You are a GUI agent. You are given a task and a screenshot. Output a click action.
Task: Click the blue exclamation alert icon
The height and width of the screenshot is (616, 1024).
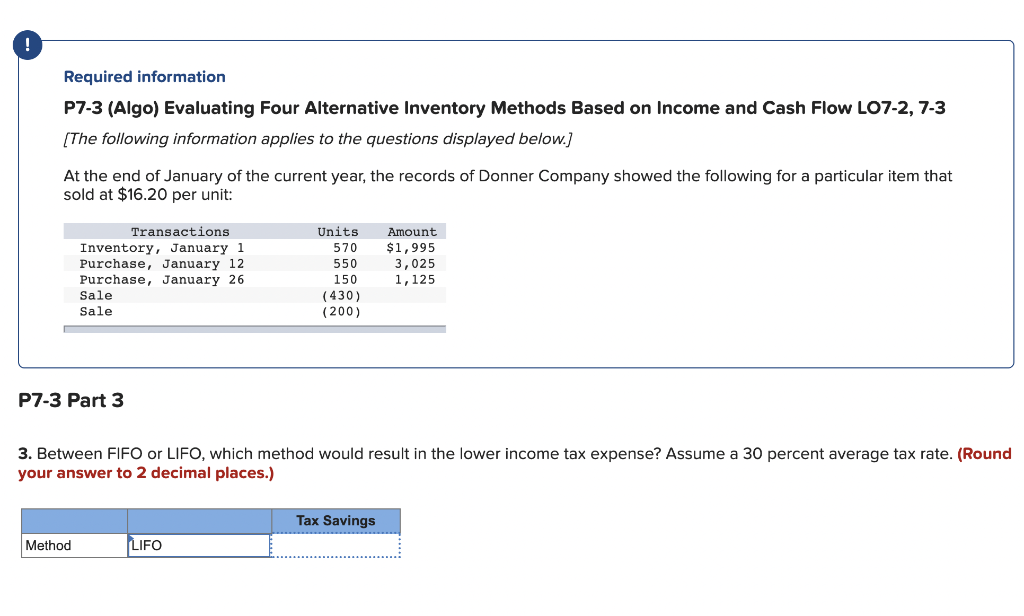pyautogui.click(x=26, y=44)
